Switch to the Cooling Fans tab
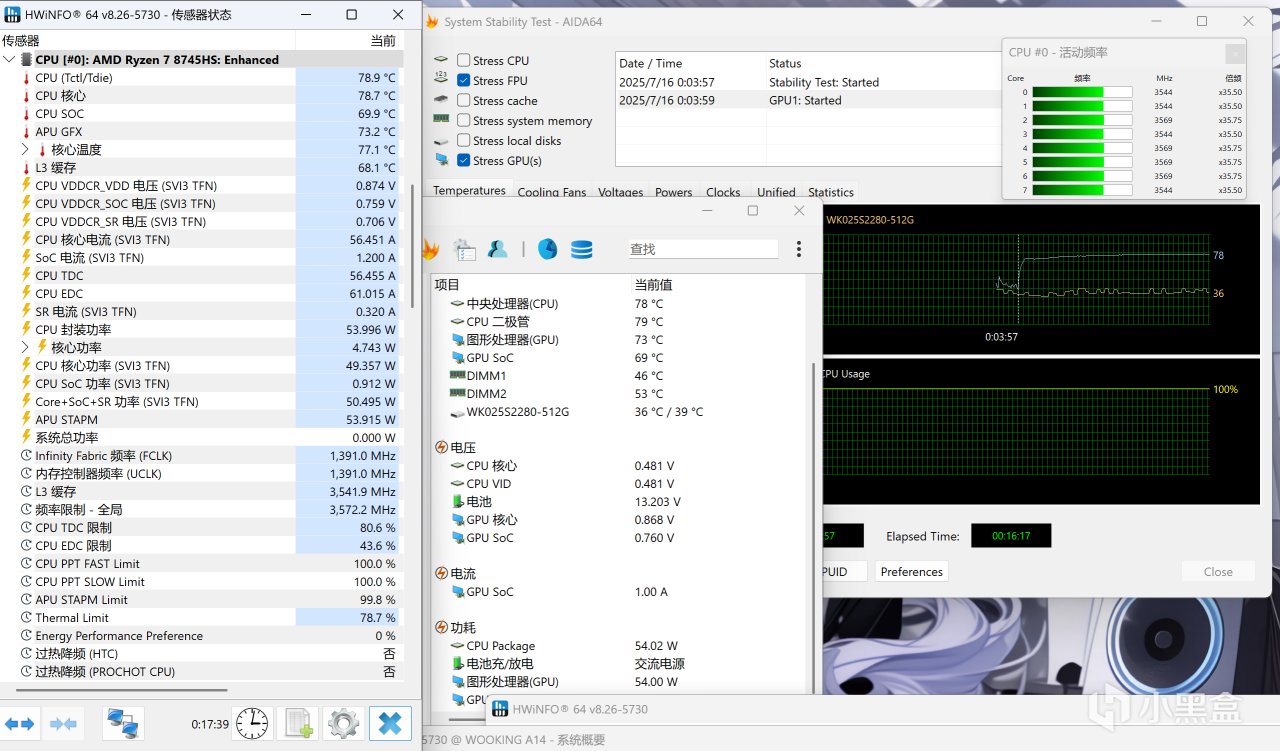Screen dimensions: 1280x751 [x=552, y=192]
